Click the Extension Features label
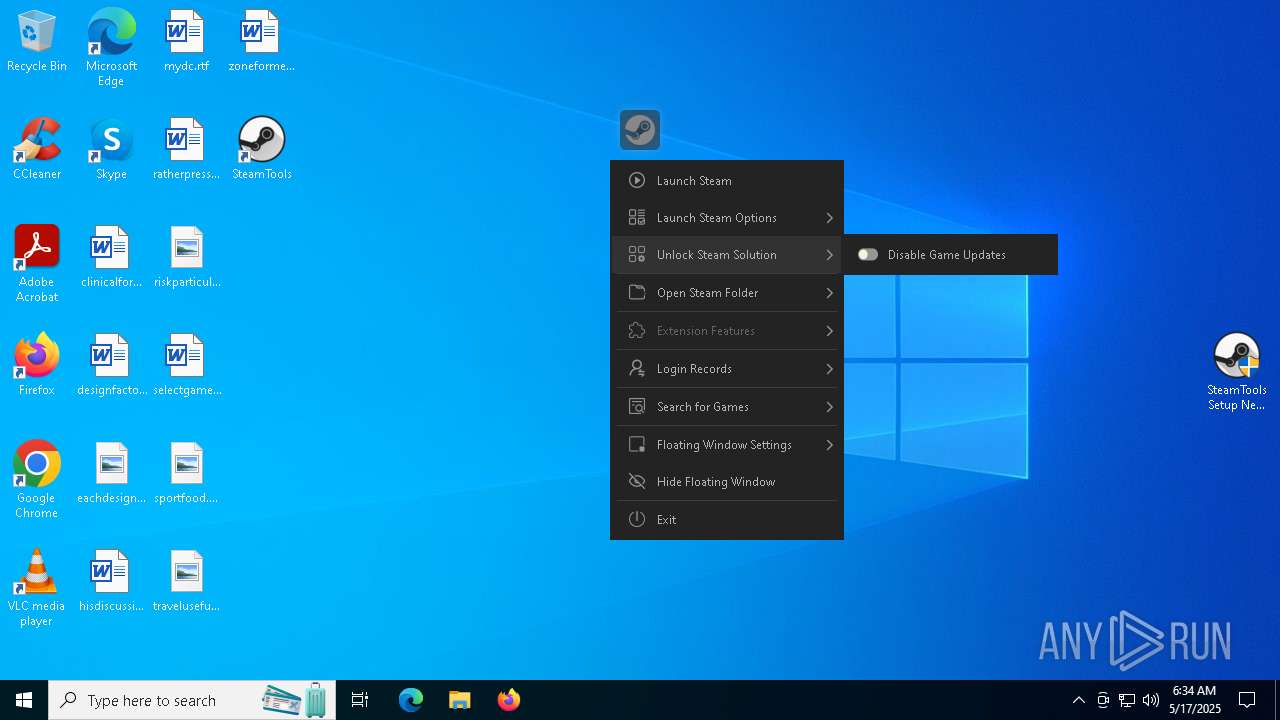1280x720 pixels. point(706,331)
